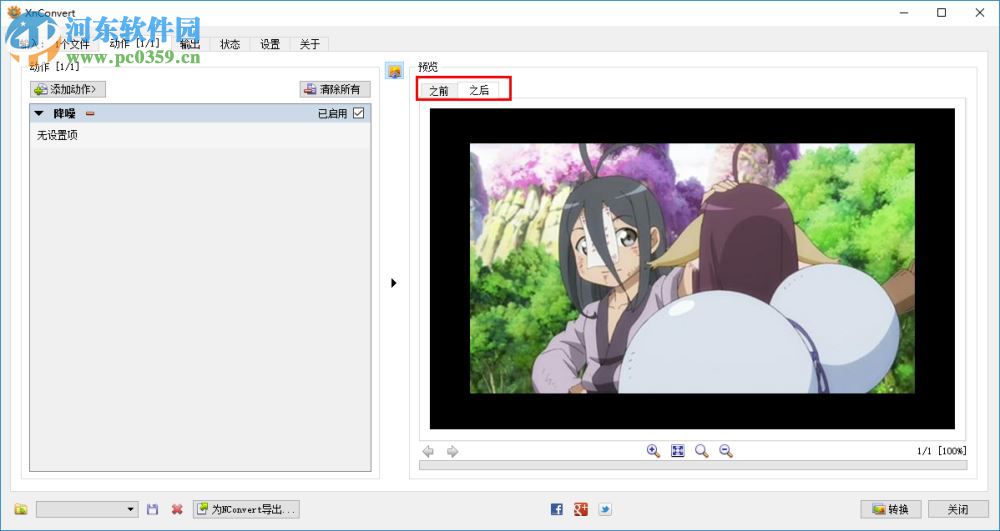Screen dimensions: 1000x531
Task: Switch to the 之前 preview tab
Action: [439, 91]
